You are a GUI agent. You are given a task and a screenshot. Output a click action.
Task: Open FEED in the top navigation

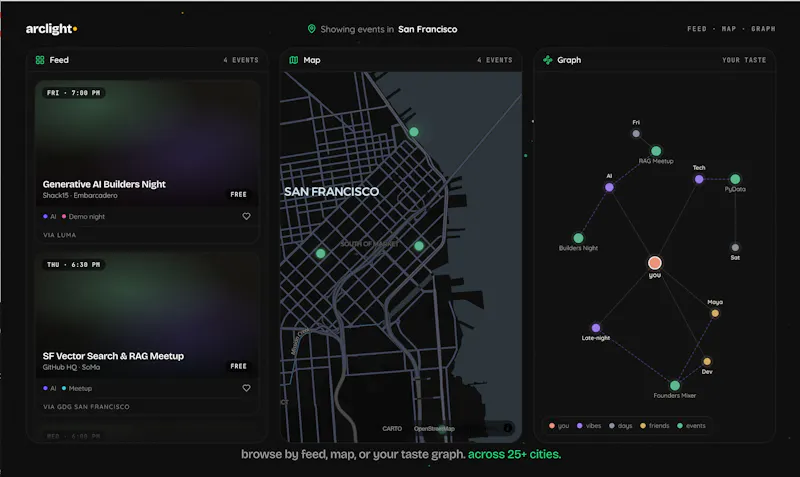(x=696, y=29)
